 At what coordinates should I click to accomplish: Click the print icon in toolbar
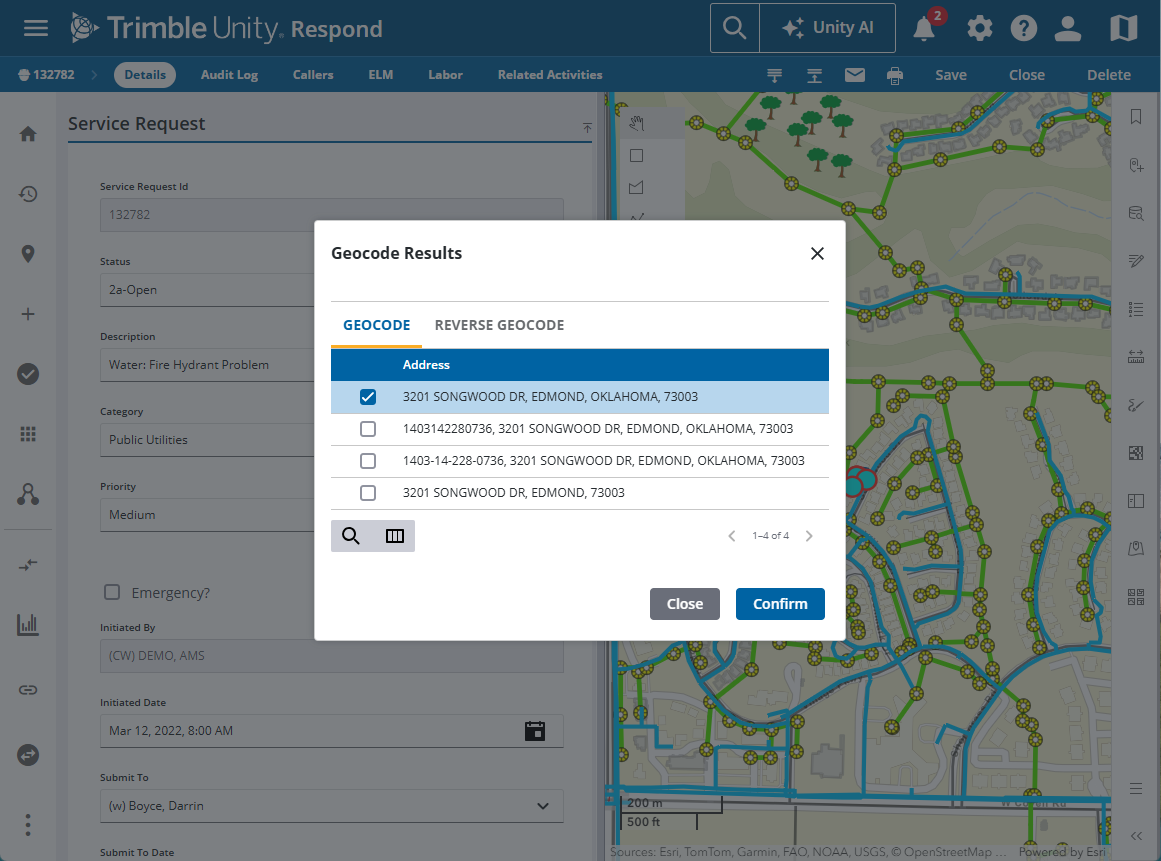click(x=895, y=75)
